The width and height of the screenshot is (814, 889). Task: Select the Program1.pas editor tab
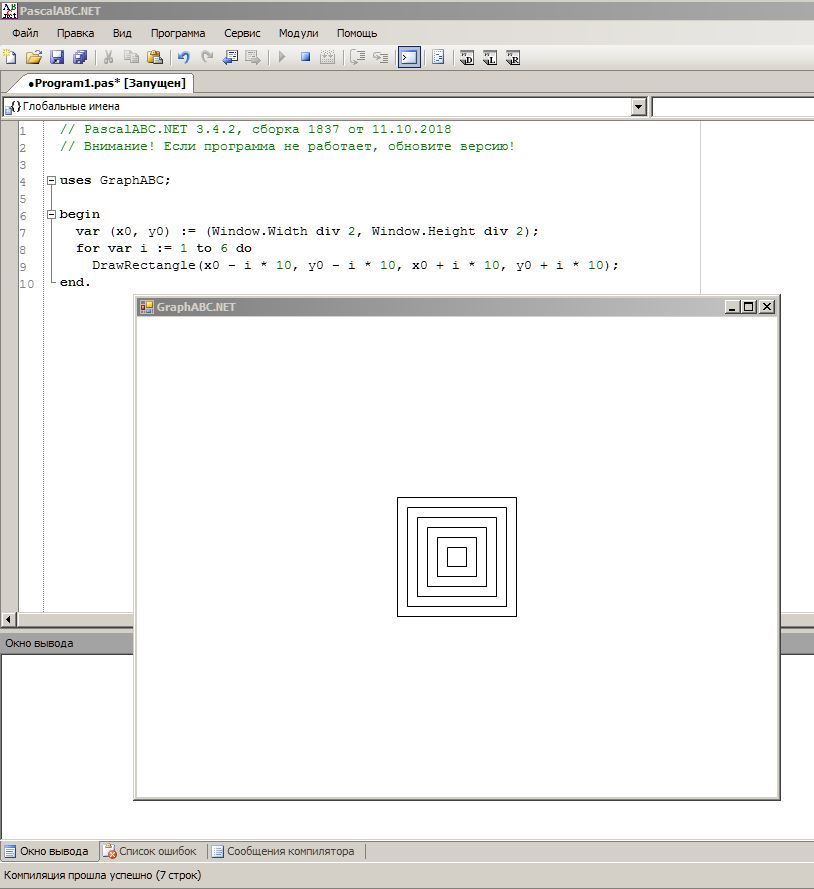106,83
